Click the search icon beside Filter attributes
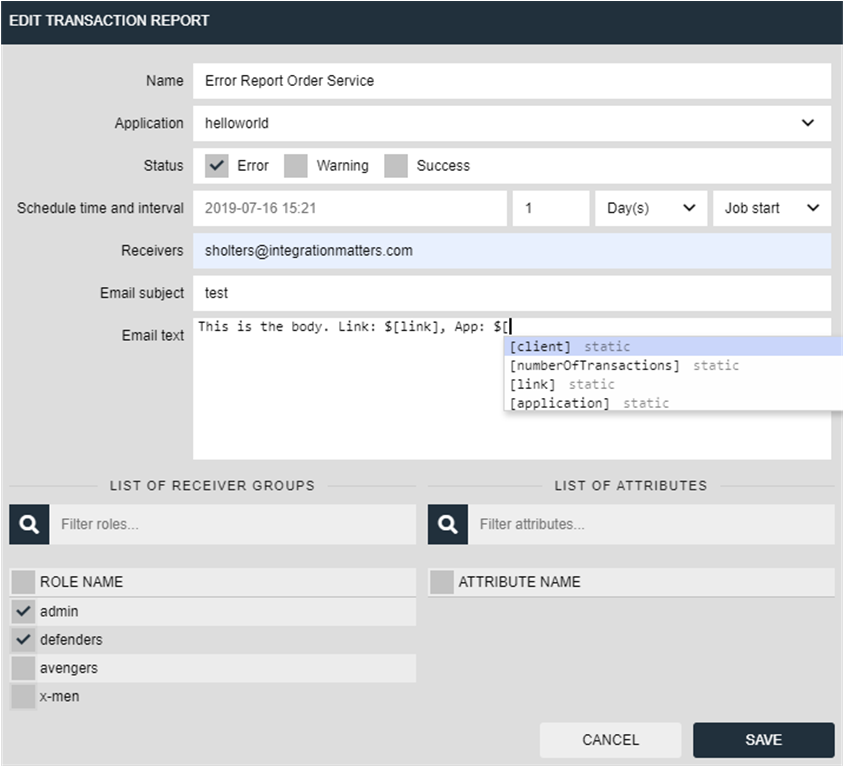This screenshot has width=844, height=767. pos(448,524)
